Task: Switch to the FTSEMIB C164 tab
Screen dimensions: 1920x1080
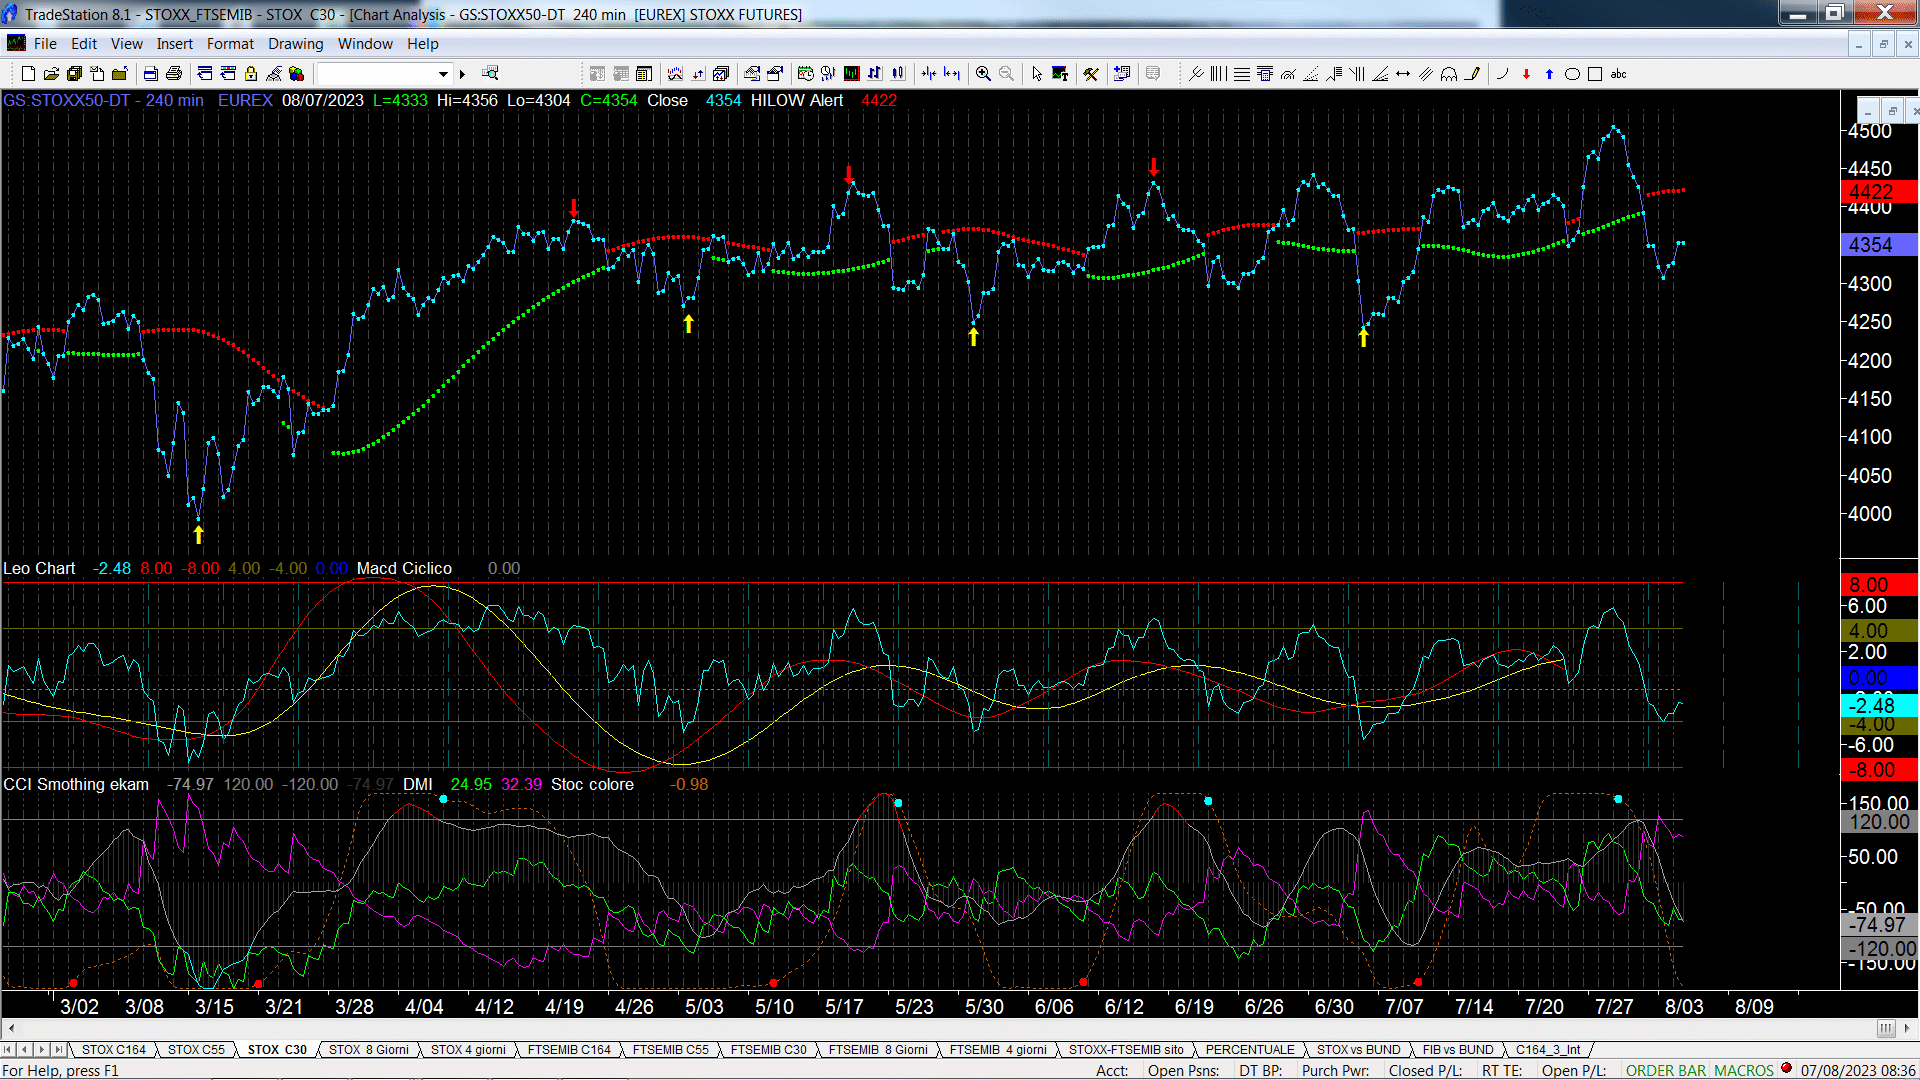Action: pyautogui.click(x=569, y=1050)
